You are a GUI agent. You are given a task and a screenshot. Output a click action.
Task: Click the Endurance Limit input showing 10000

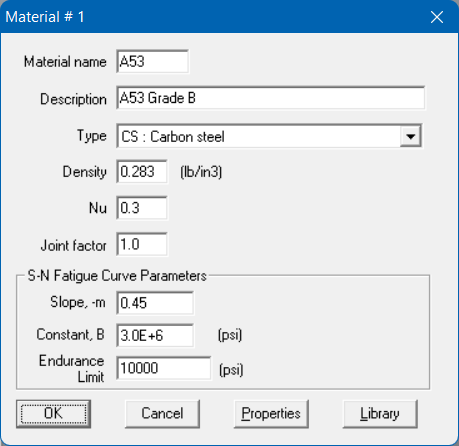point(164,368)
